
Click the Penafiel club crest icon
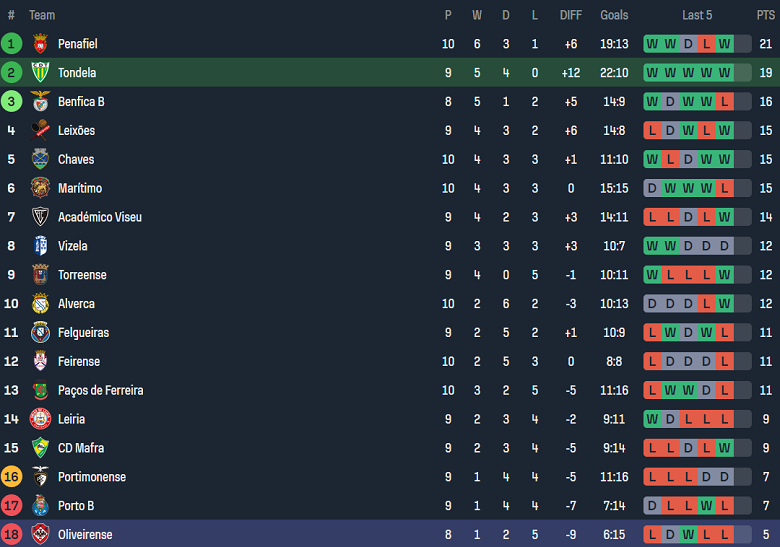click(x=40, y=44)
